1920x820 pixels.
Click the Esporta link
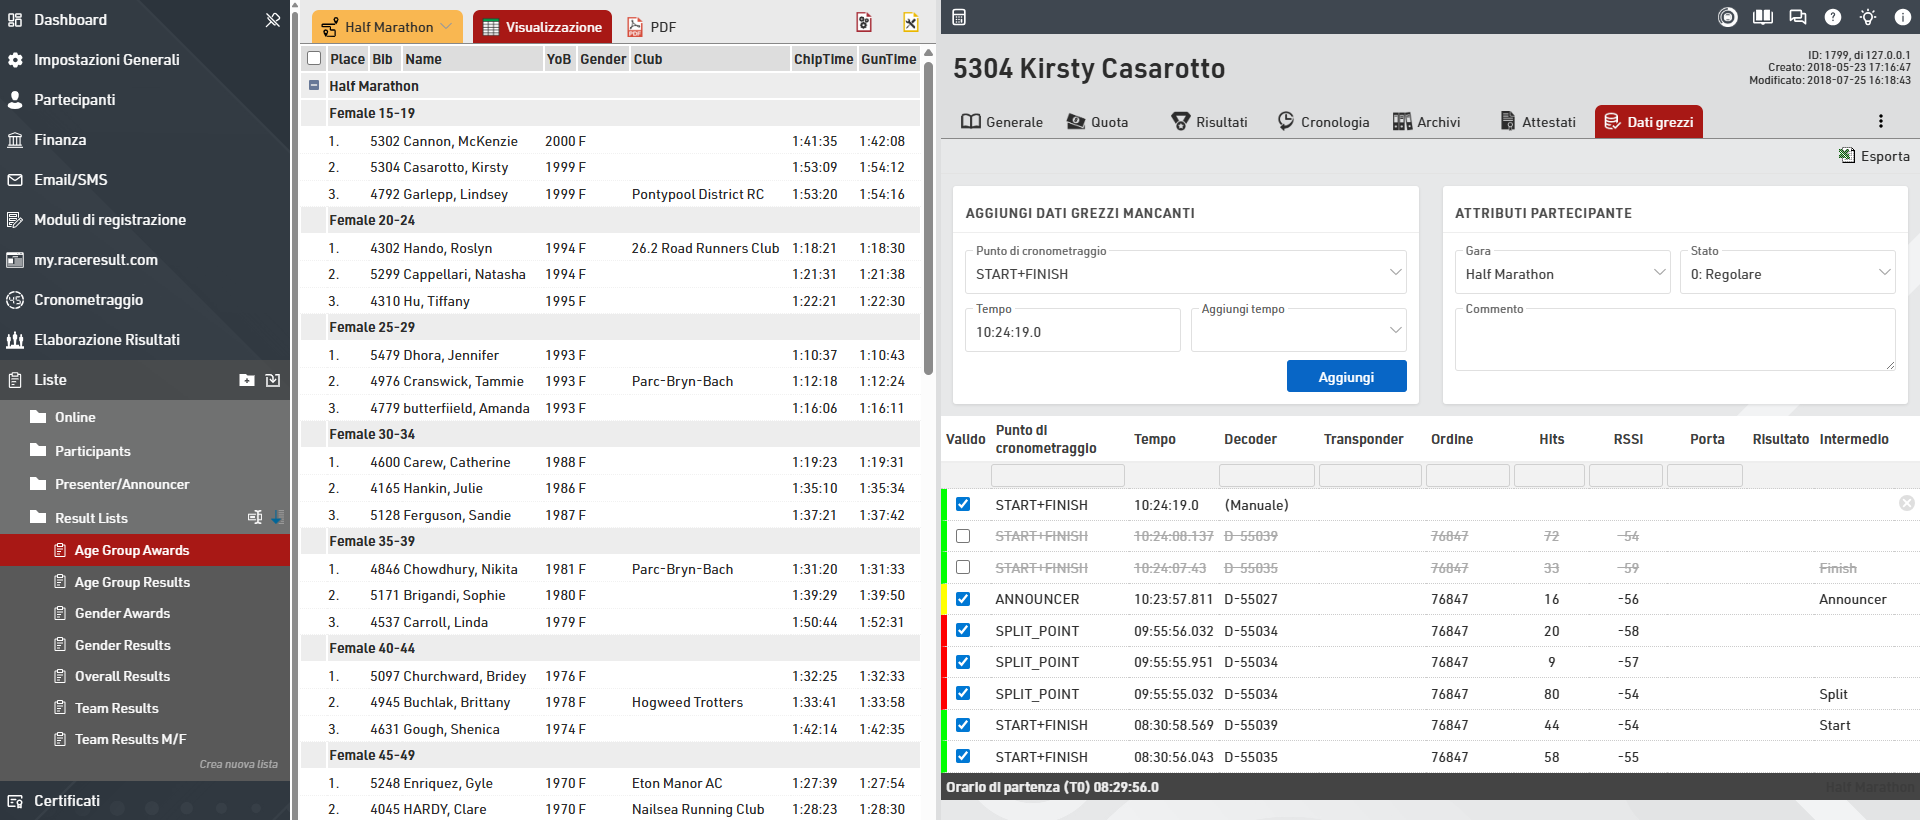point(1874,156)
